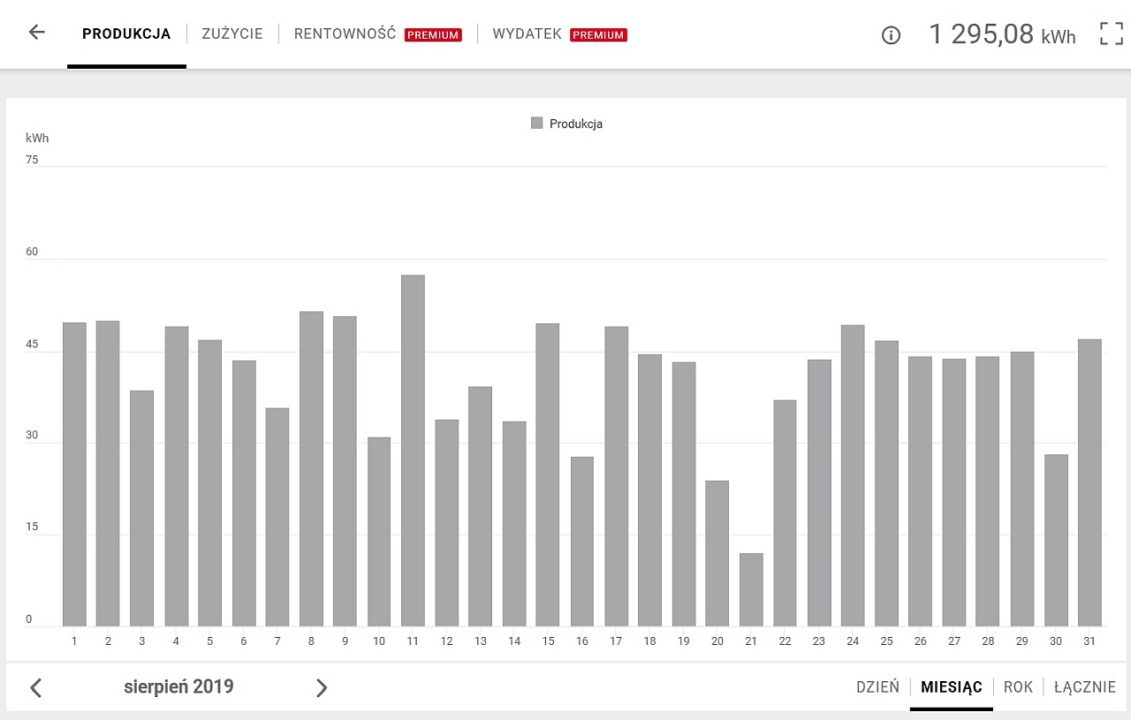The image size is (1131, 720).
Task: Open the WYDATEK premium tab
Action: (560, 34)
